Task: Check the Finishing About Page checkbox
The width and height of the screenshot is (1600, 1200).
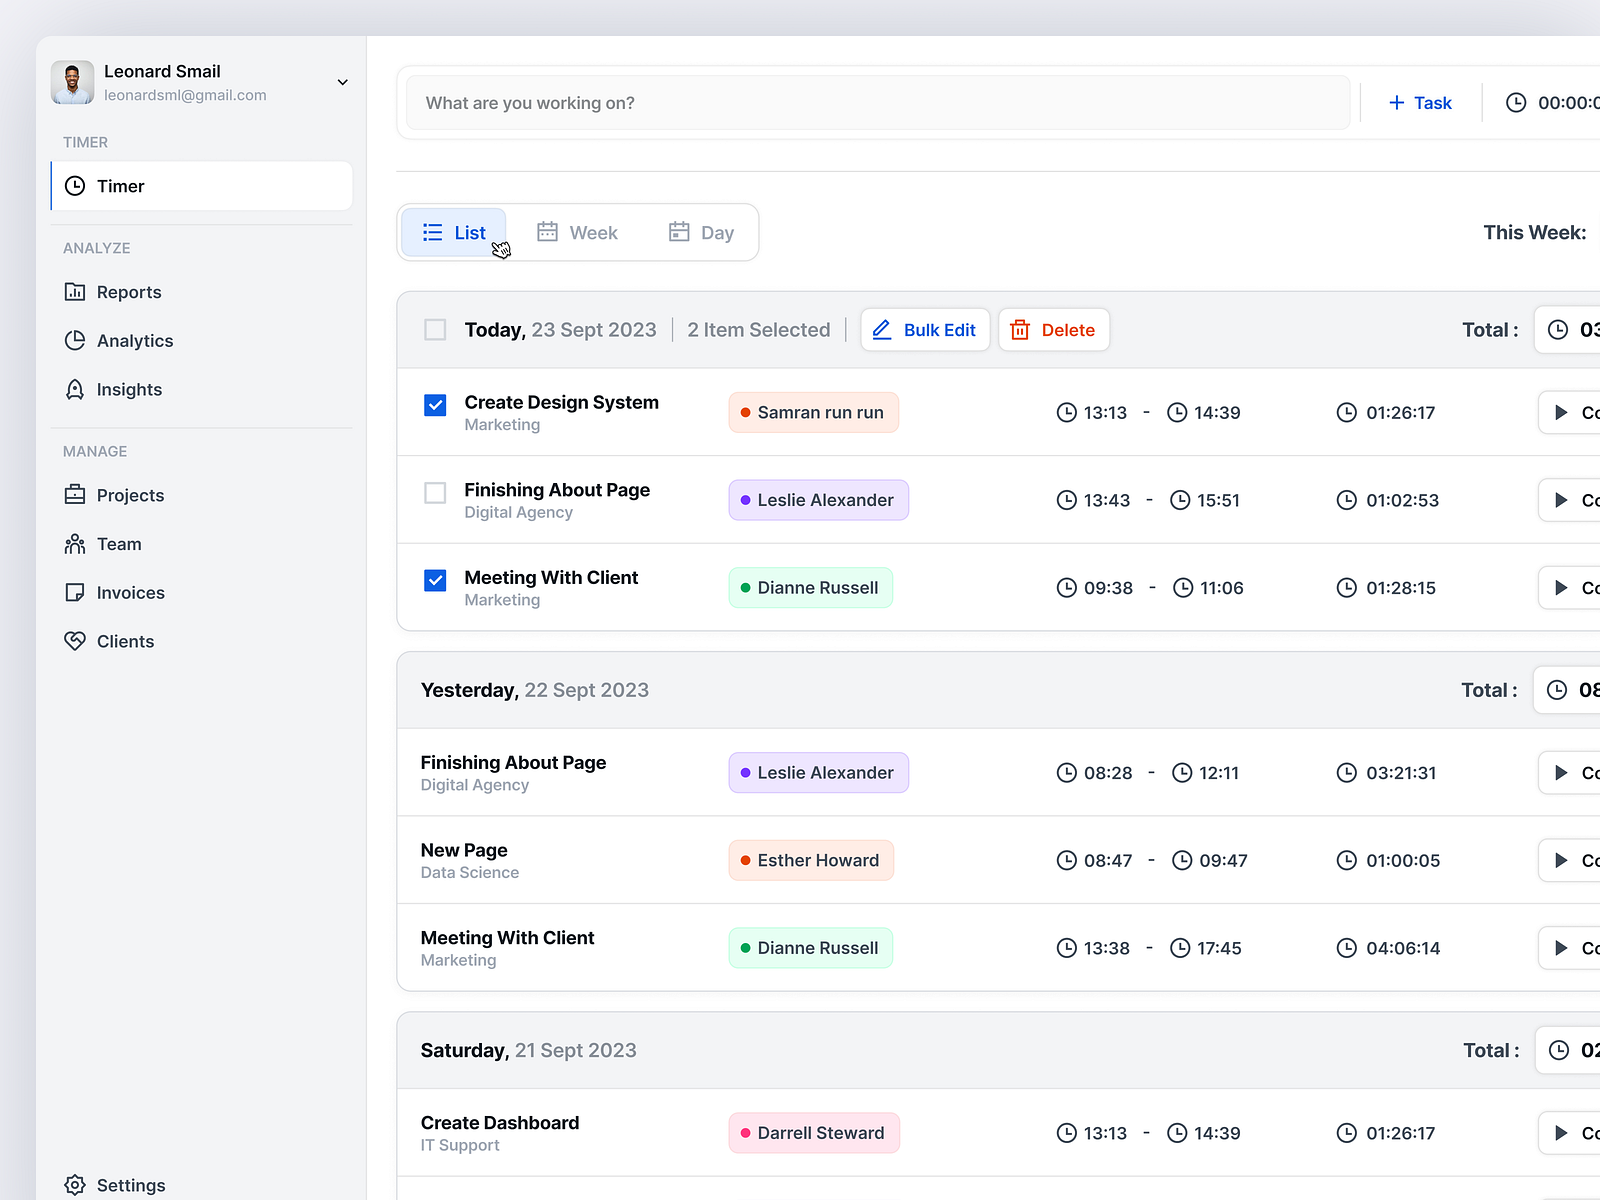Action: click(x=435, y=492)
